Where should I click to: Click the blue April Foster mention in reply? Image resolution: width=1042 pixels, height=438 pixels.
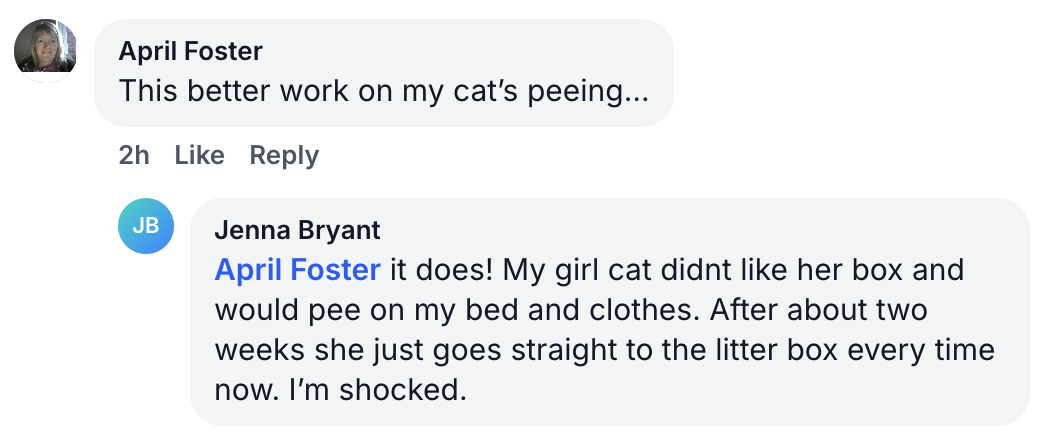pyautogui.click(x=297, y=270)
